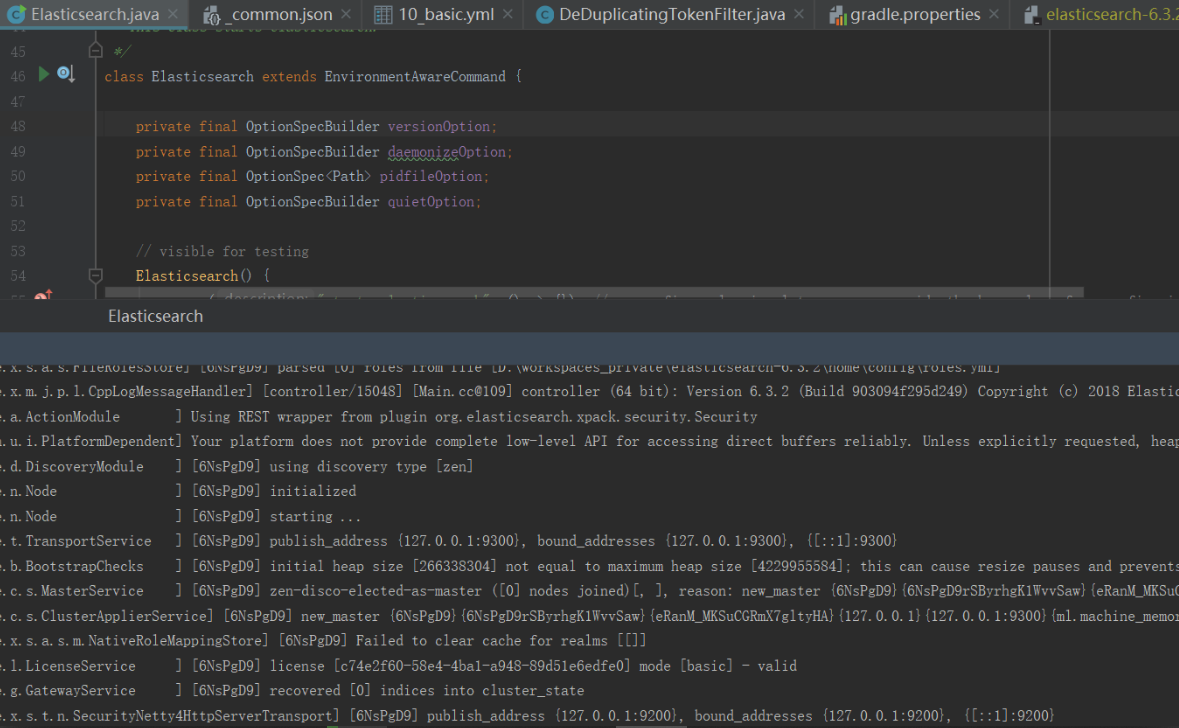This screenshot has height=728, width=1179.
Task: Close the DeDuplicatingTokenFilter.java tab
Action: (799, 14)
